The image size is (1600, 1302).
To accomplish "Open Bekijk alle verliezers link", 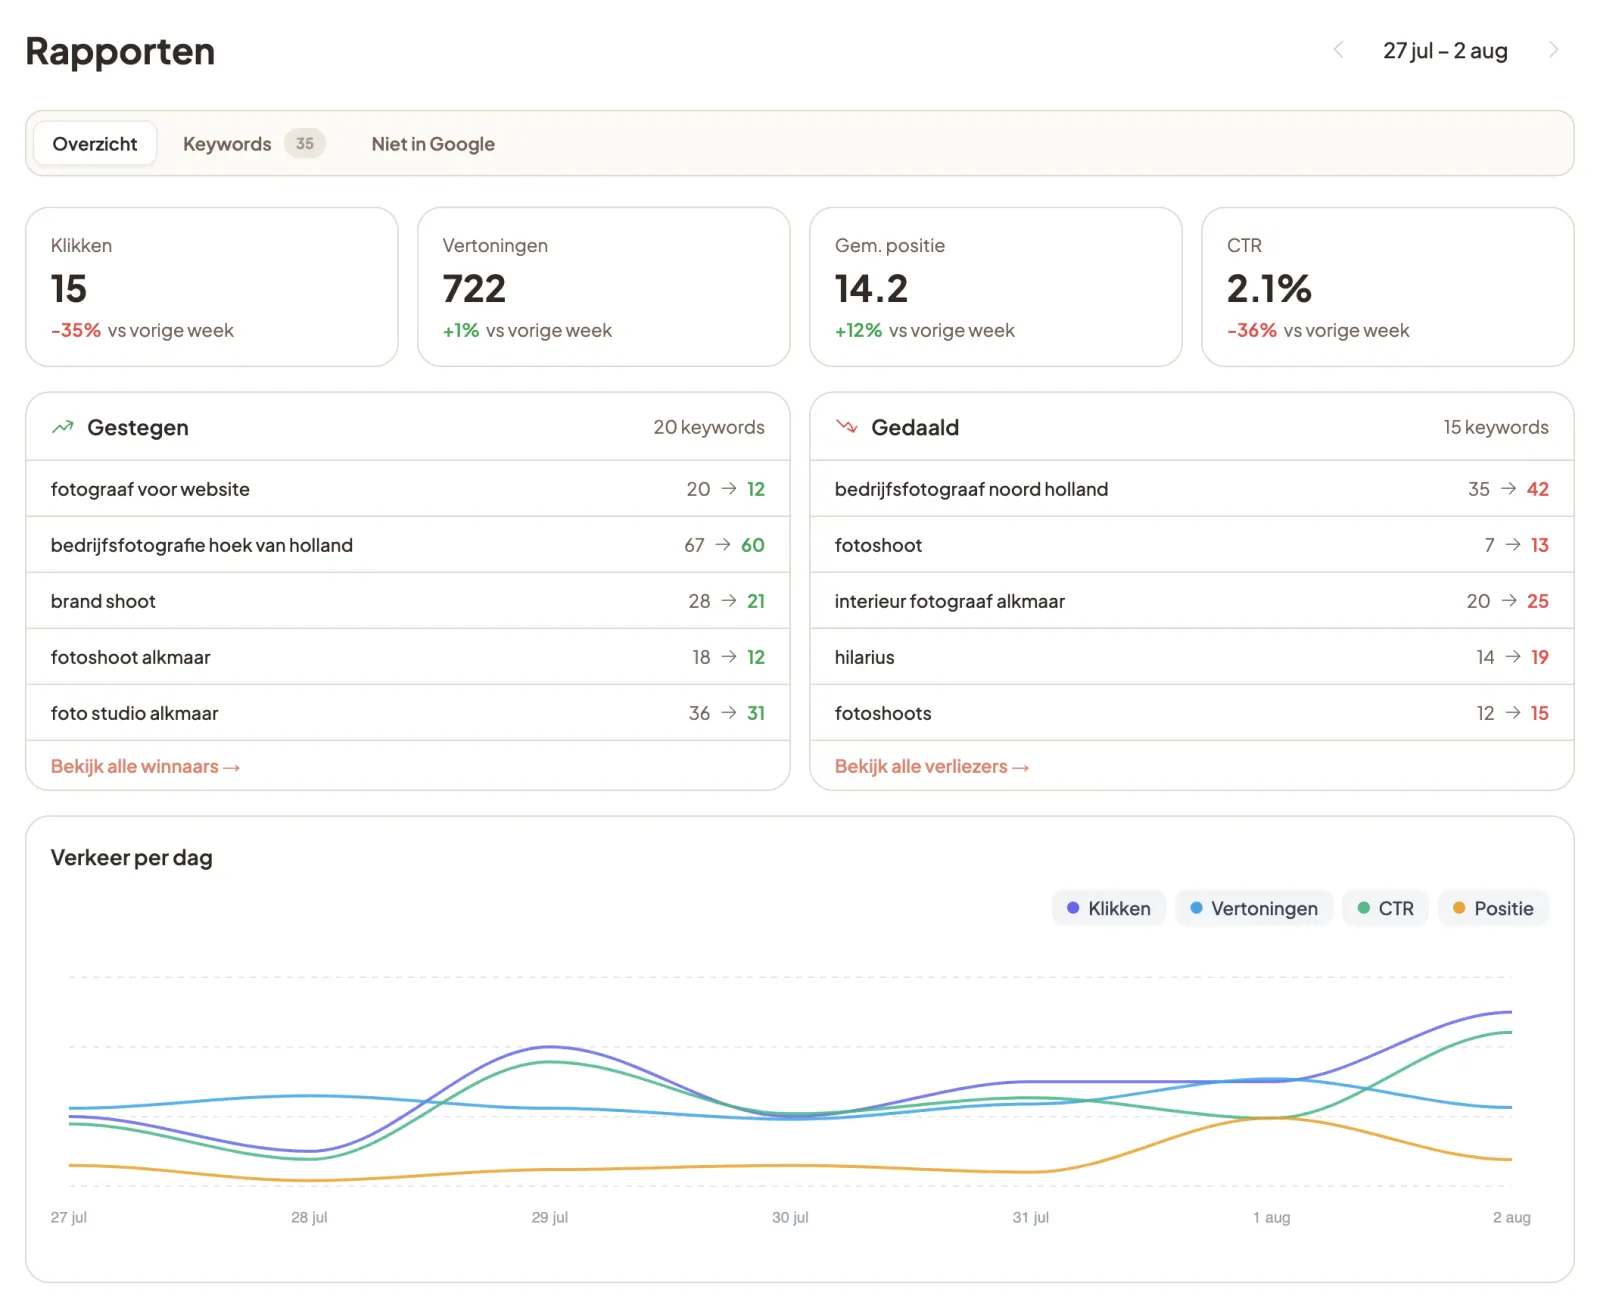I will click(x=932, y=767).
